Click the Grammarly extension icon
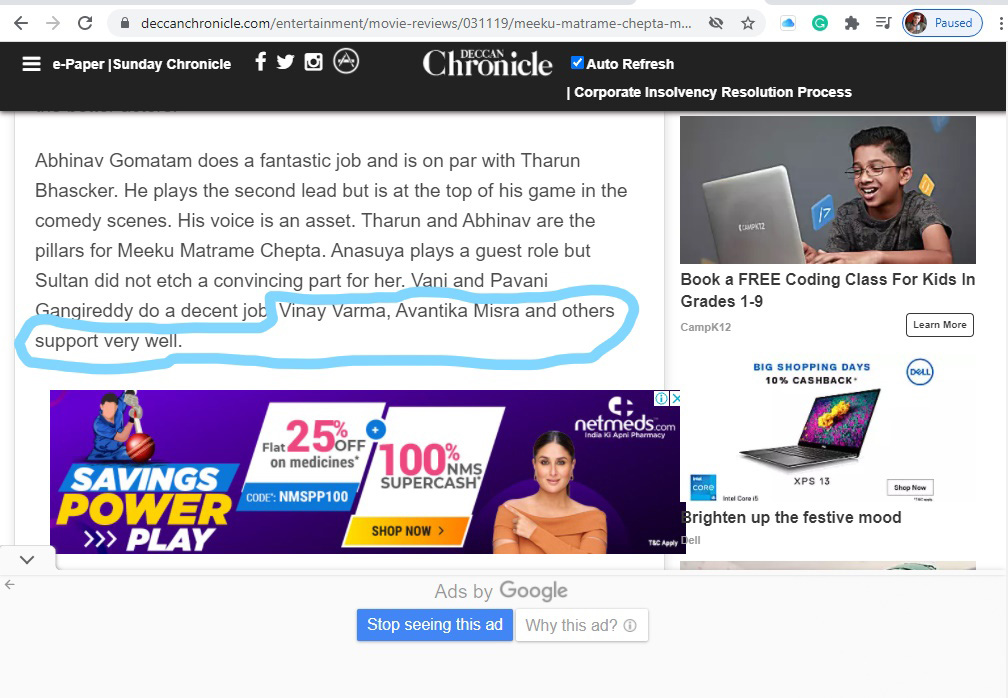 820,23
